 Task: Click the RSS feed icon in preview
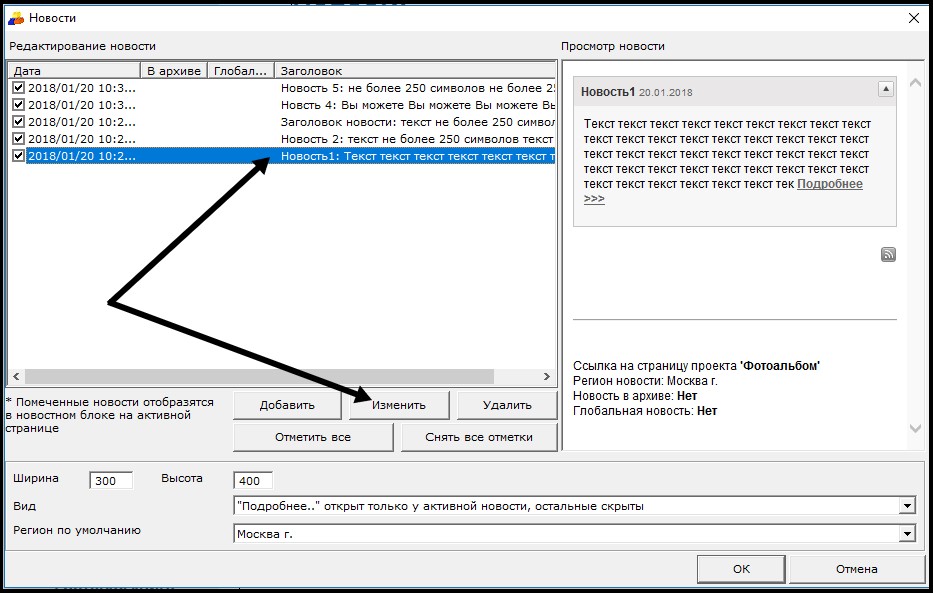coord(888,255)
